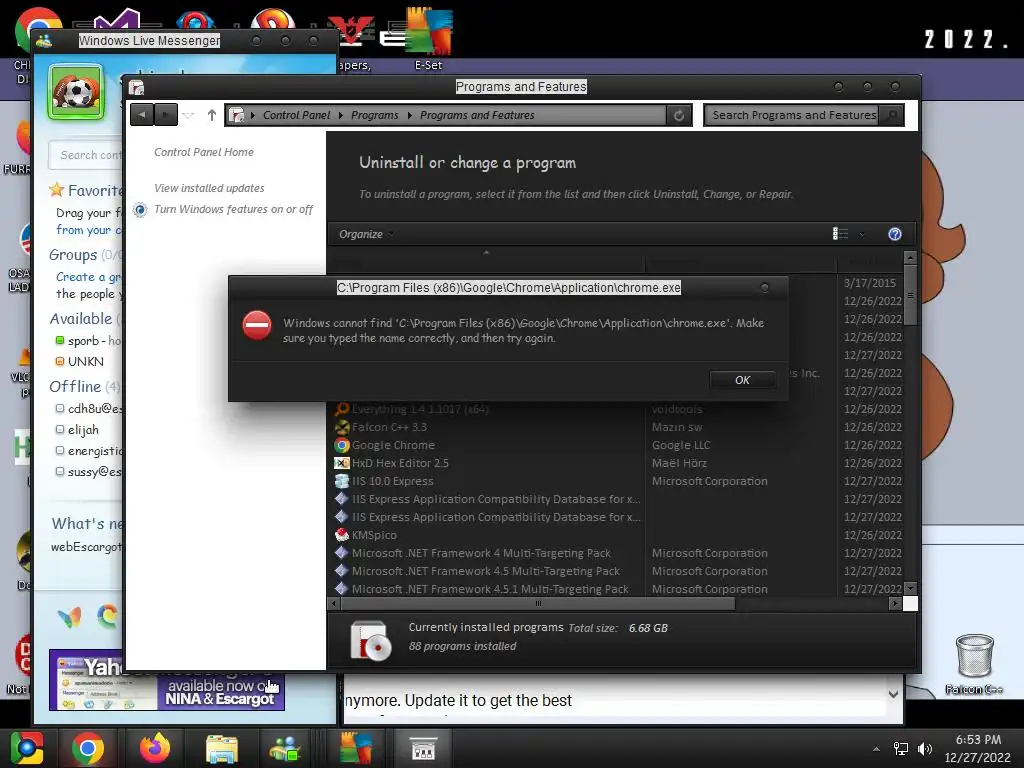Click the Start button on taskbar
Viewport: 1024px width, 768px height.
click(26, 748)
